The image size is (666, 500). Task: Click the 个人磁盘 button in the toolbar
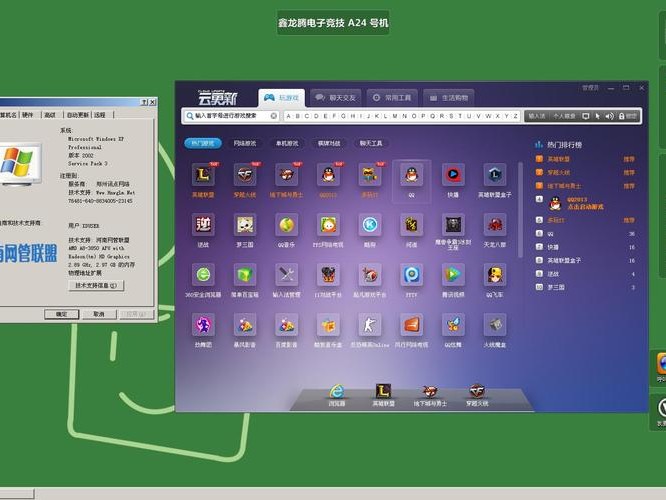point(564,116)
